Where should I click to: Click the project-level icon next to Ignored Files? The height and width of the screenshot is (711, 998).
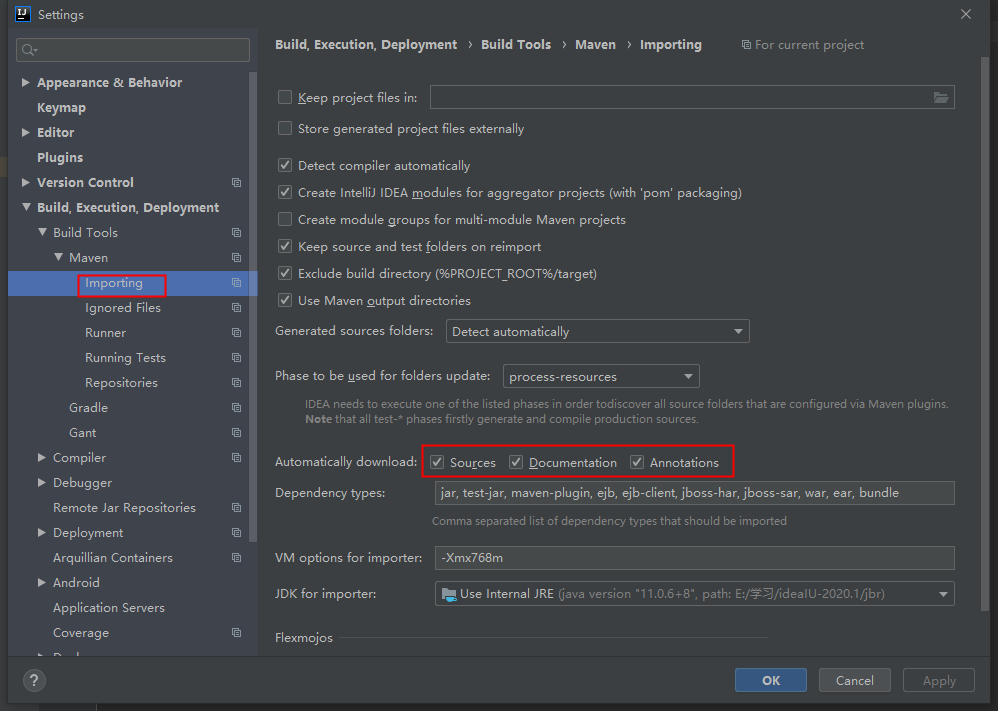click(237, 307)
